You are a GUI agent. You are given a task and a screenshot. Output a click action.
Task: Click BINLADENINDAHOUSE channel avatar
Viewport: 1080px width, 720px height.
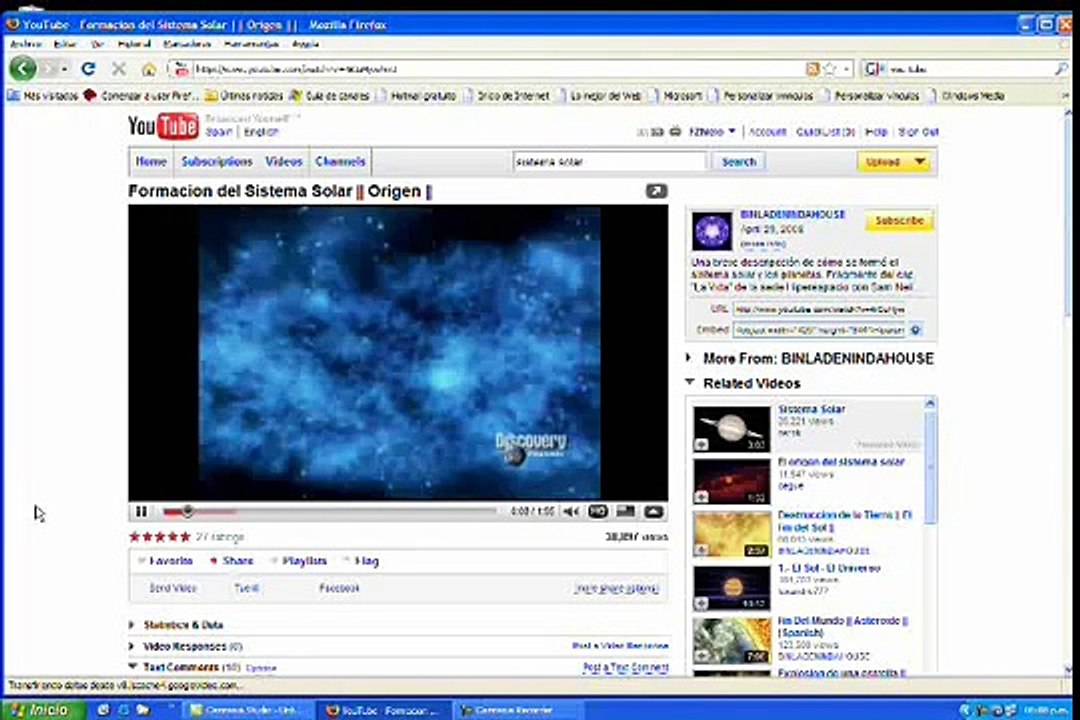click(712, 231)
